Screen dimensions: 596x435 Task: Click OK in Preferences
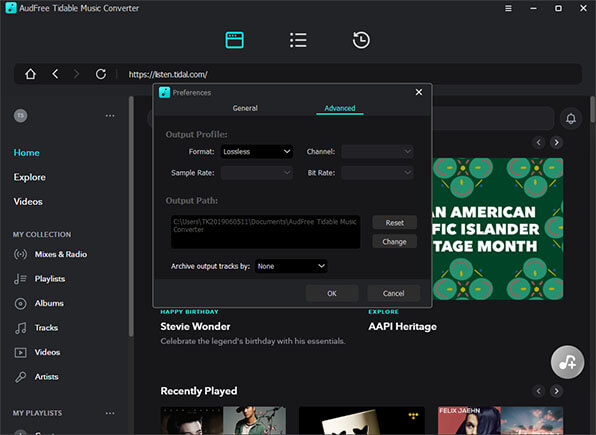pyautogui.click(x=332, y=293)
